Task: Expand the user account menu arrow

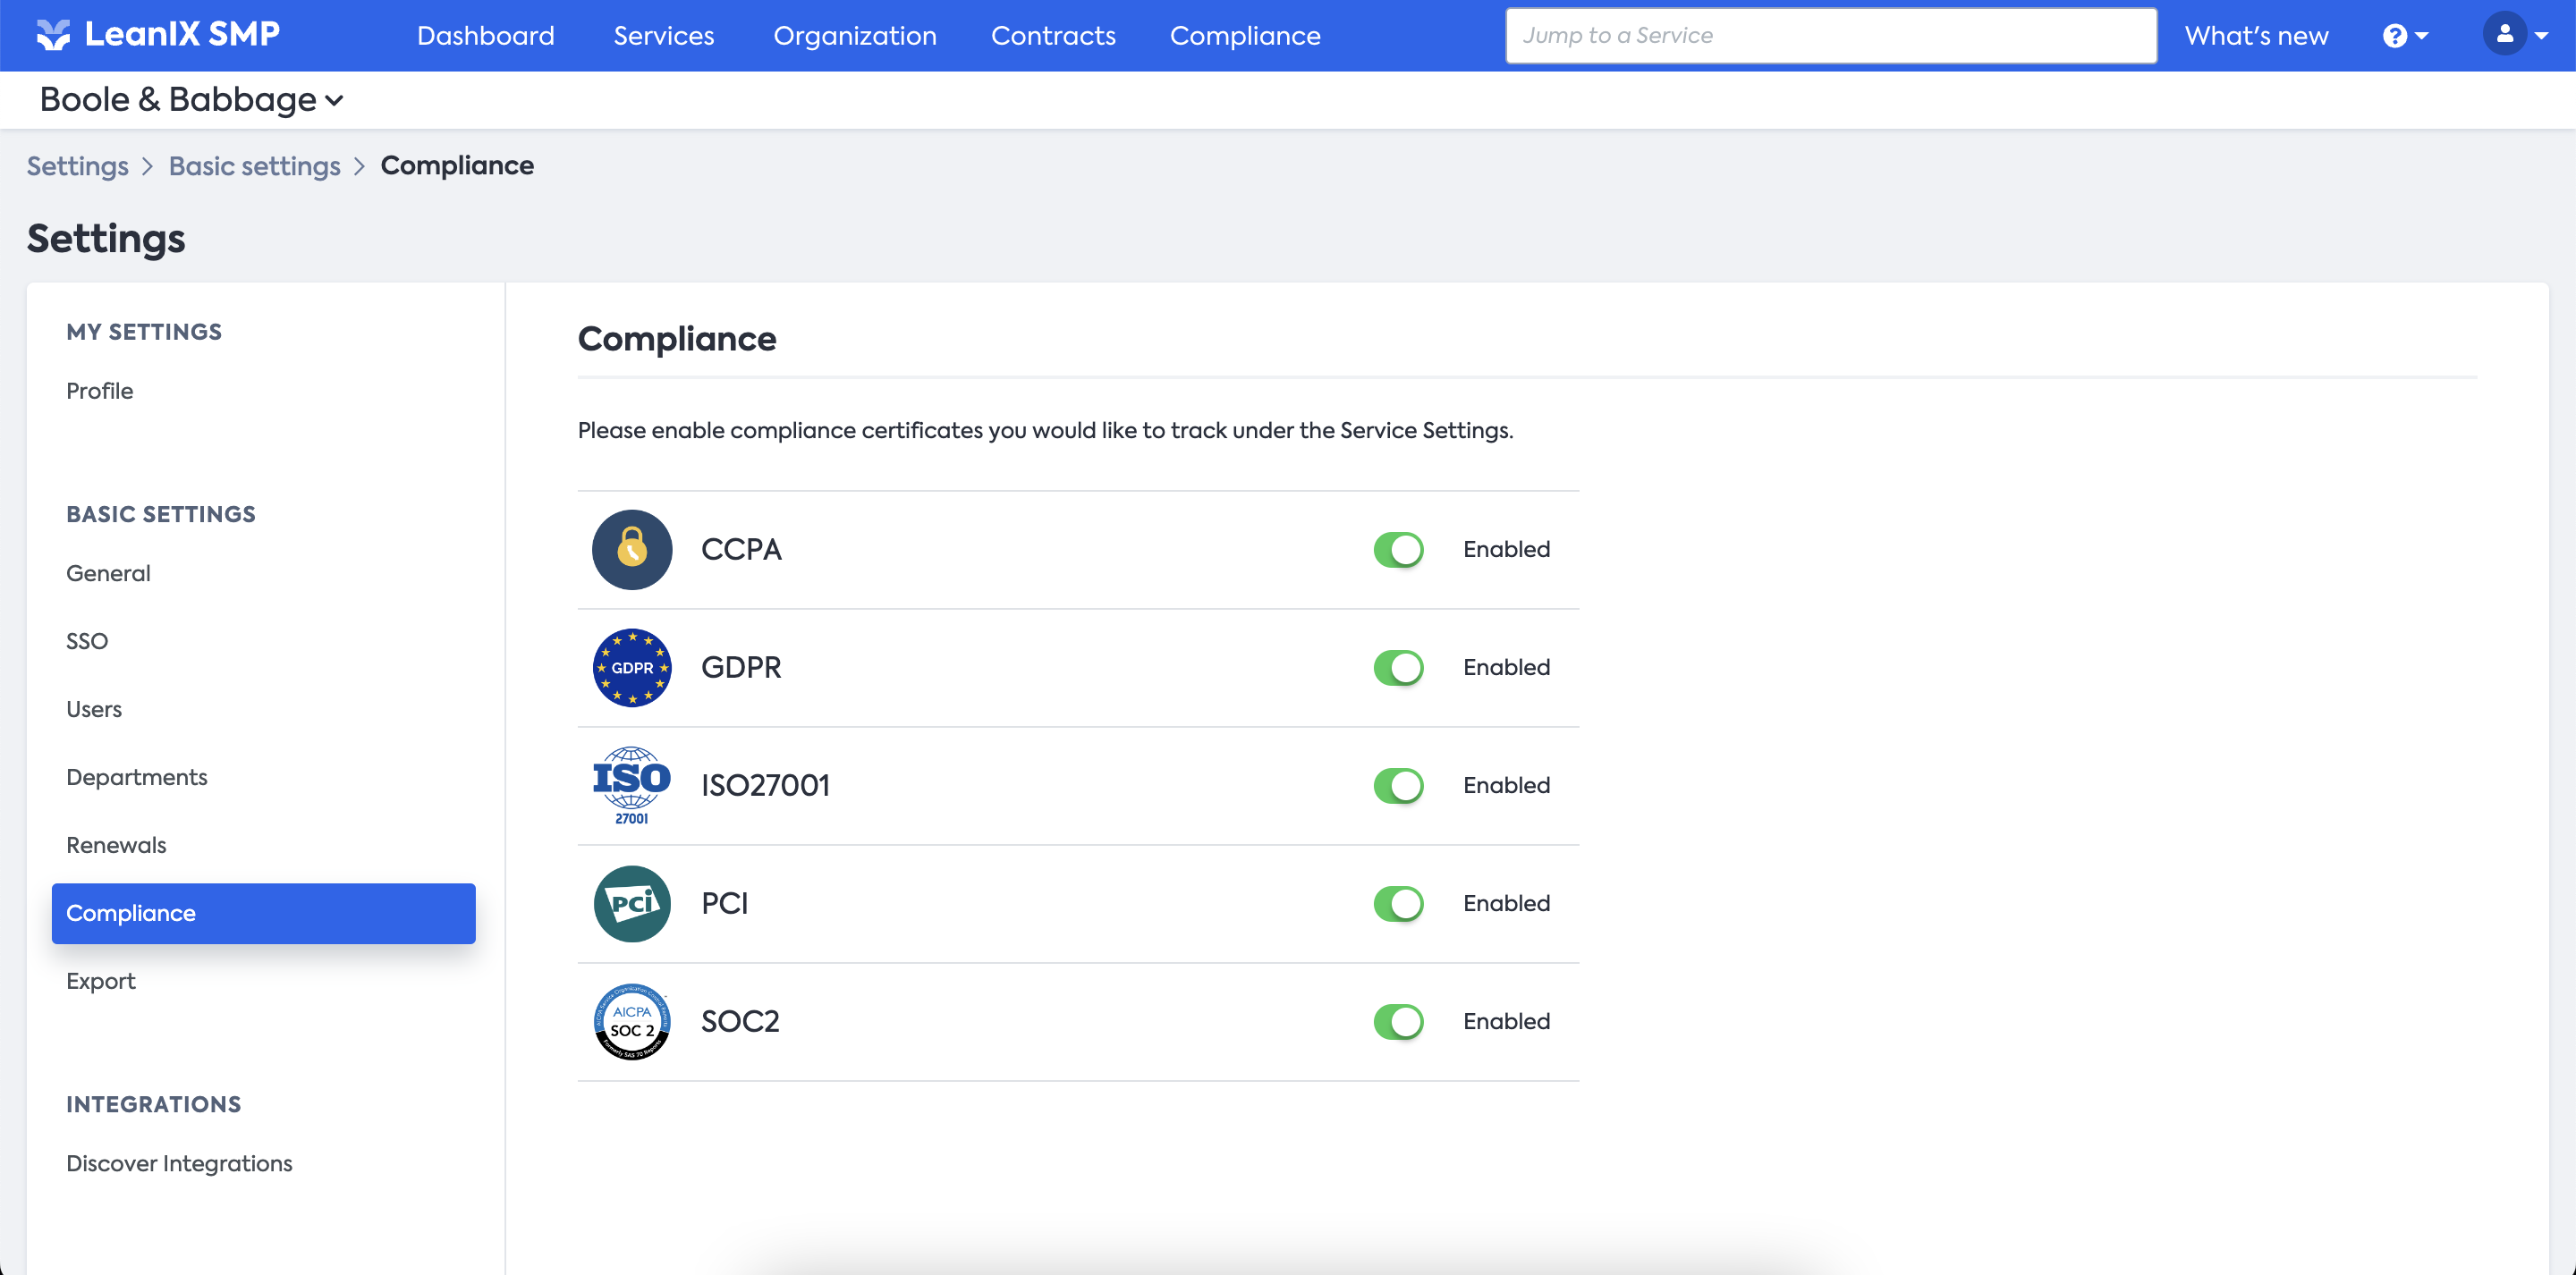Action: point(2541,36)
